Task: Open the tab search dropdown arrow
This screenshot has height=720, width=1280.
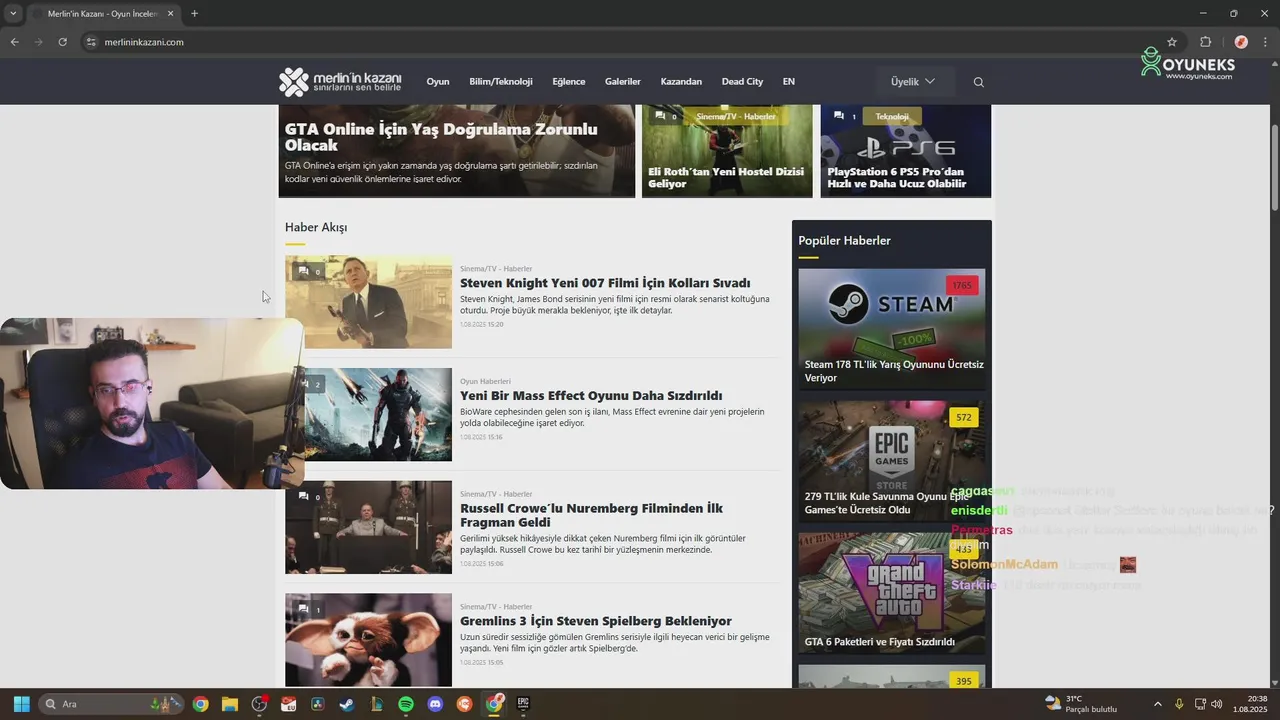Action: (x=13, y=14)
